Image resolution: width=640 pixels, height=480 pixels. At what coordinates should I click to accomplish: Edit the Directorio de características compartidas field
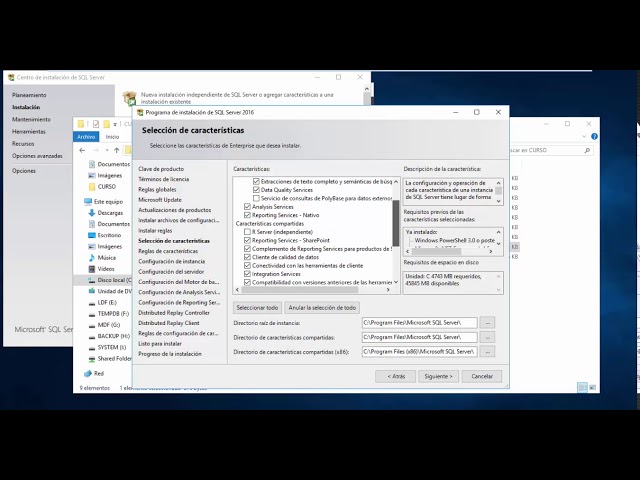click(420, 337)
